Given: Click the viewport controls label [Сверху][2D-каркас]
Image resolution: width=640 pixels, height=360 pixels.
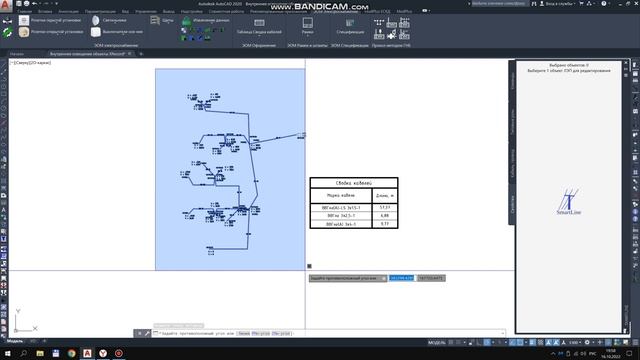Looking at the screenshot, I should pos(31,63).
